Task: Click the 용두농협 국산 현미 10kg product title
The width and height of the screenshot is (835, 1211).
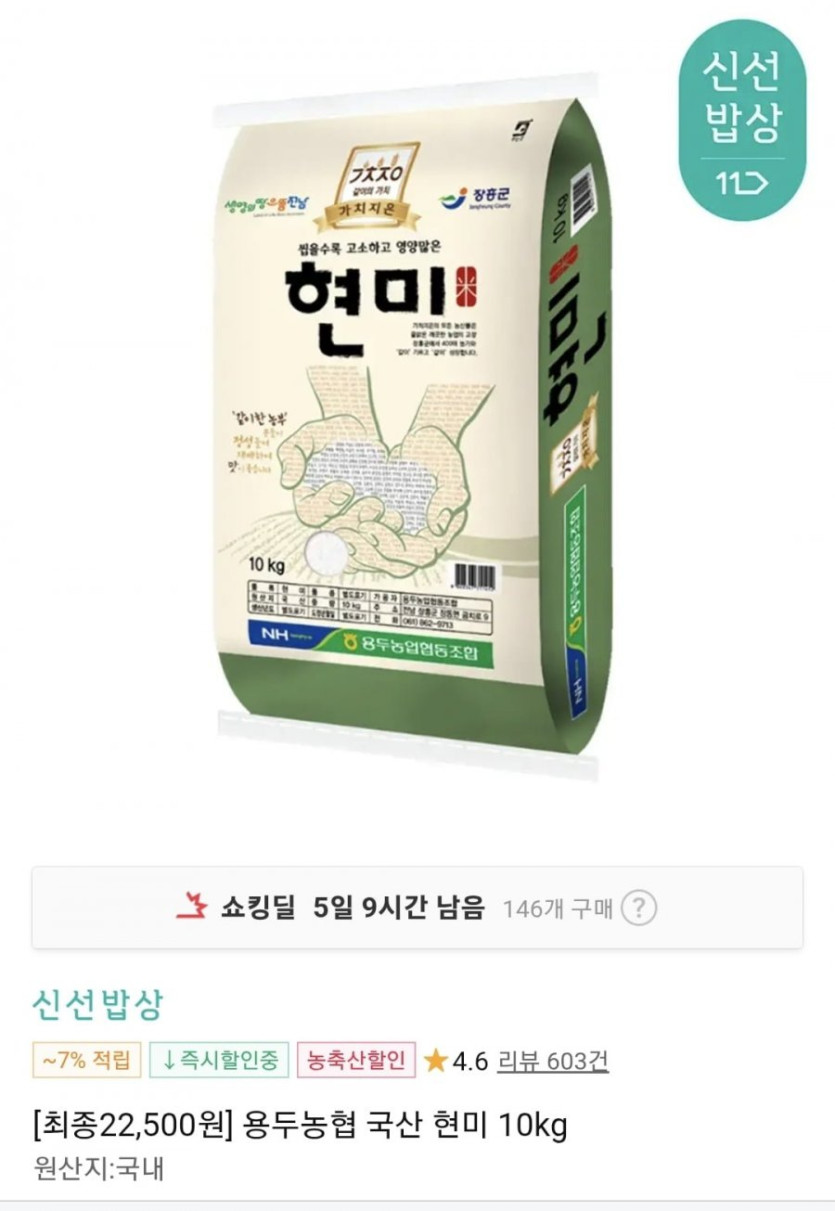Action: tap(300, 1127)
